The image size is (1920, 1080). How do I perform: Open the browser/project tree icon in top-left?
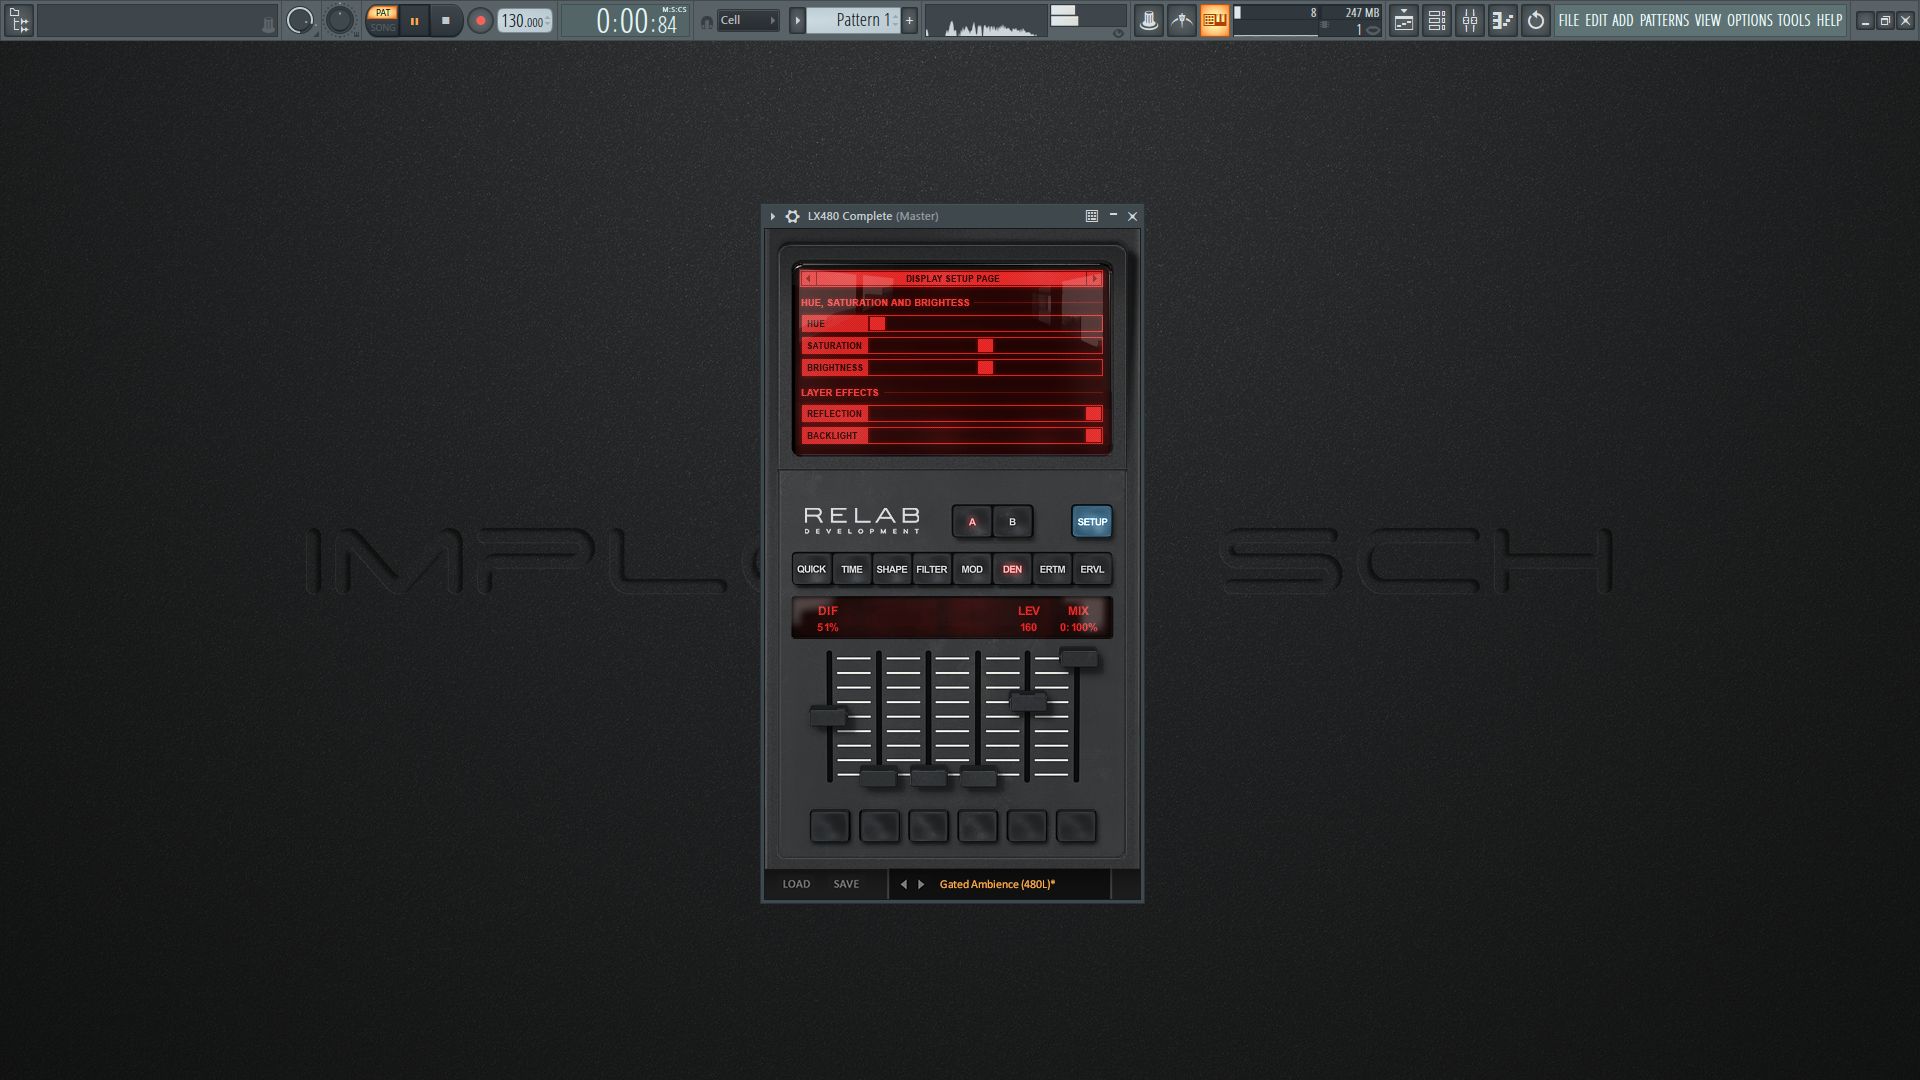19,20
